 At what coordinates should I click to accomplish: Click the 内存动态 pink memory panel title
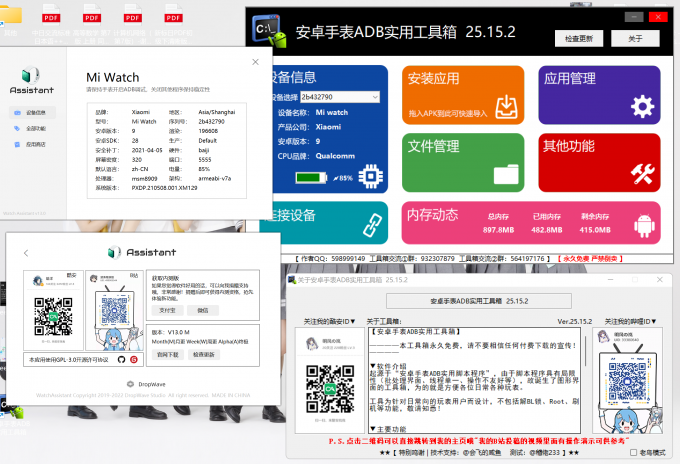click(432, 215)
